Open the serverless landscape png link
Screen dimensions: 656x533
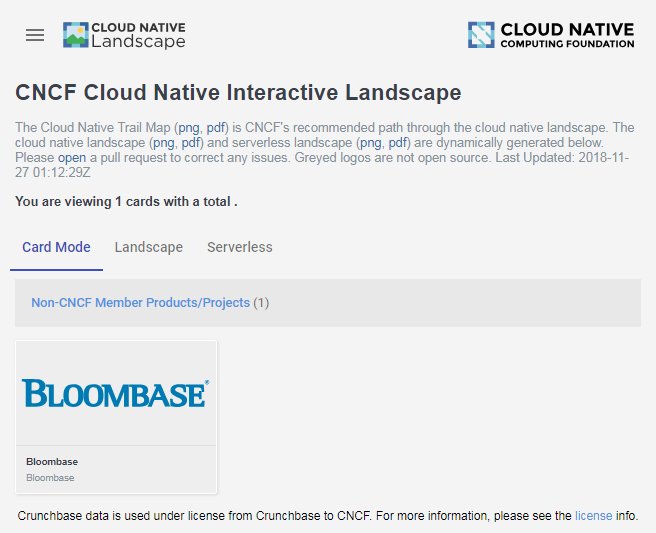tap(371, 143)
